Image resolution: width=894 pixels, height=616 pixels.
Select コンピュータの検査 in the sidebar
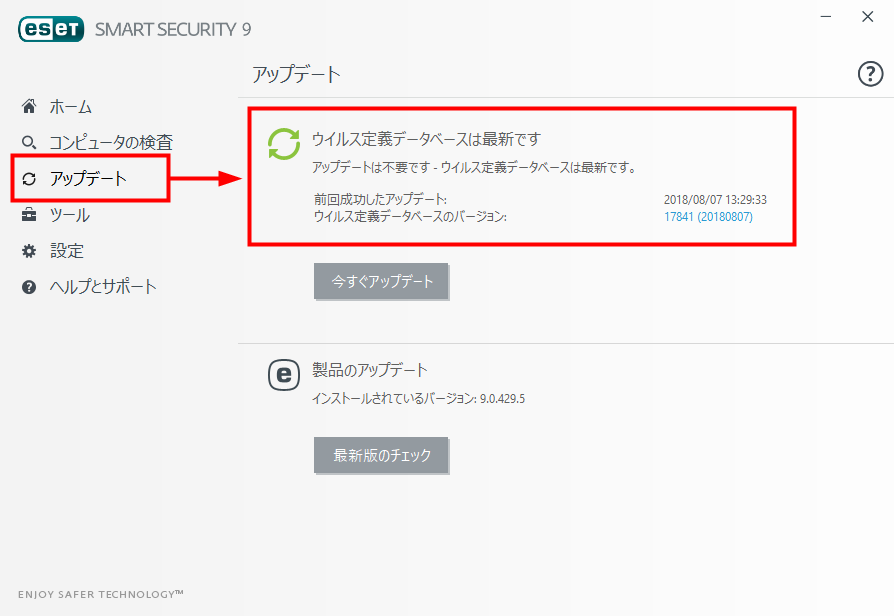(111, 143)
